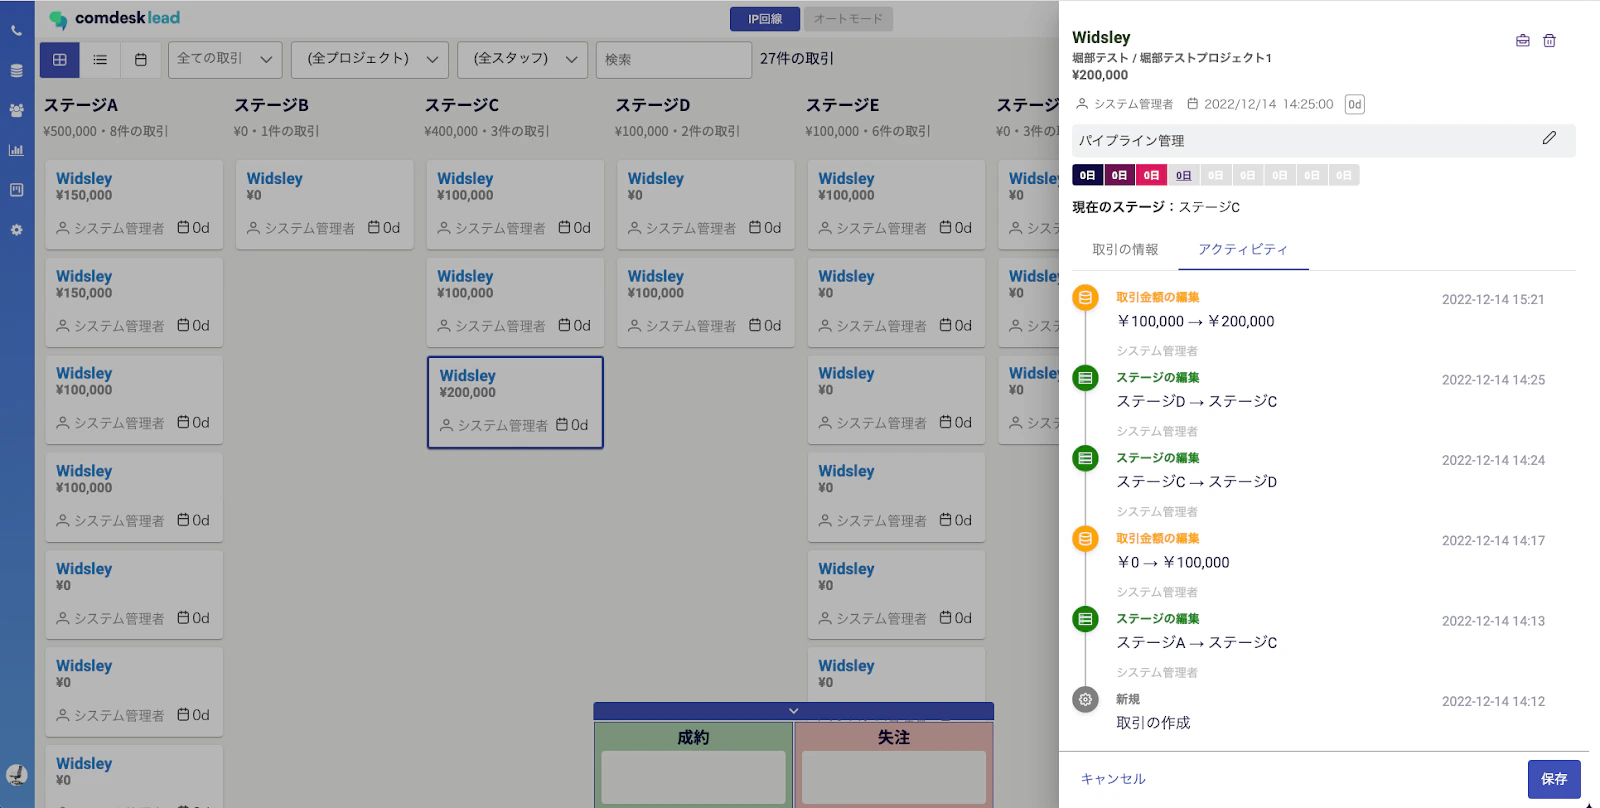Image resolution: width=1600 pixels, height=808 pixels.
Task: Switch to the calendar view
Action: click(x=141, y=60)
